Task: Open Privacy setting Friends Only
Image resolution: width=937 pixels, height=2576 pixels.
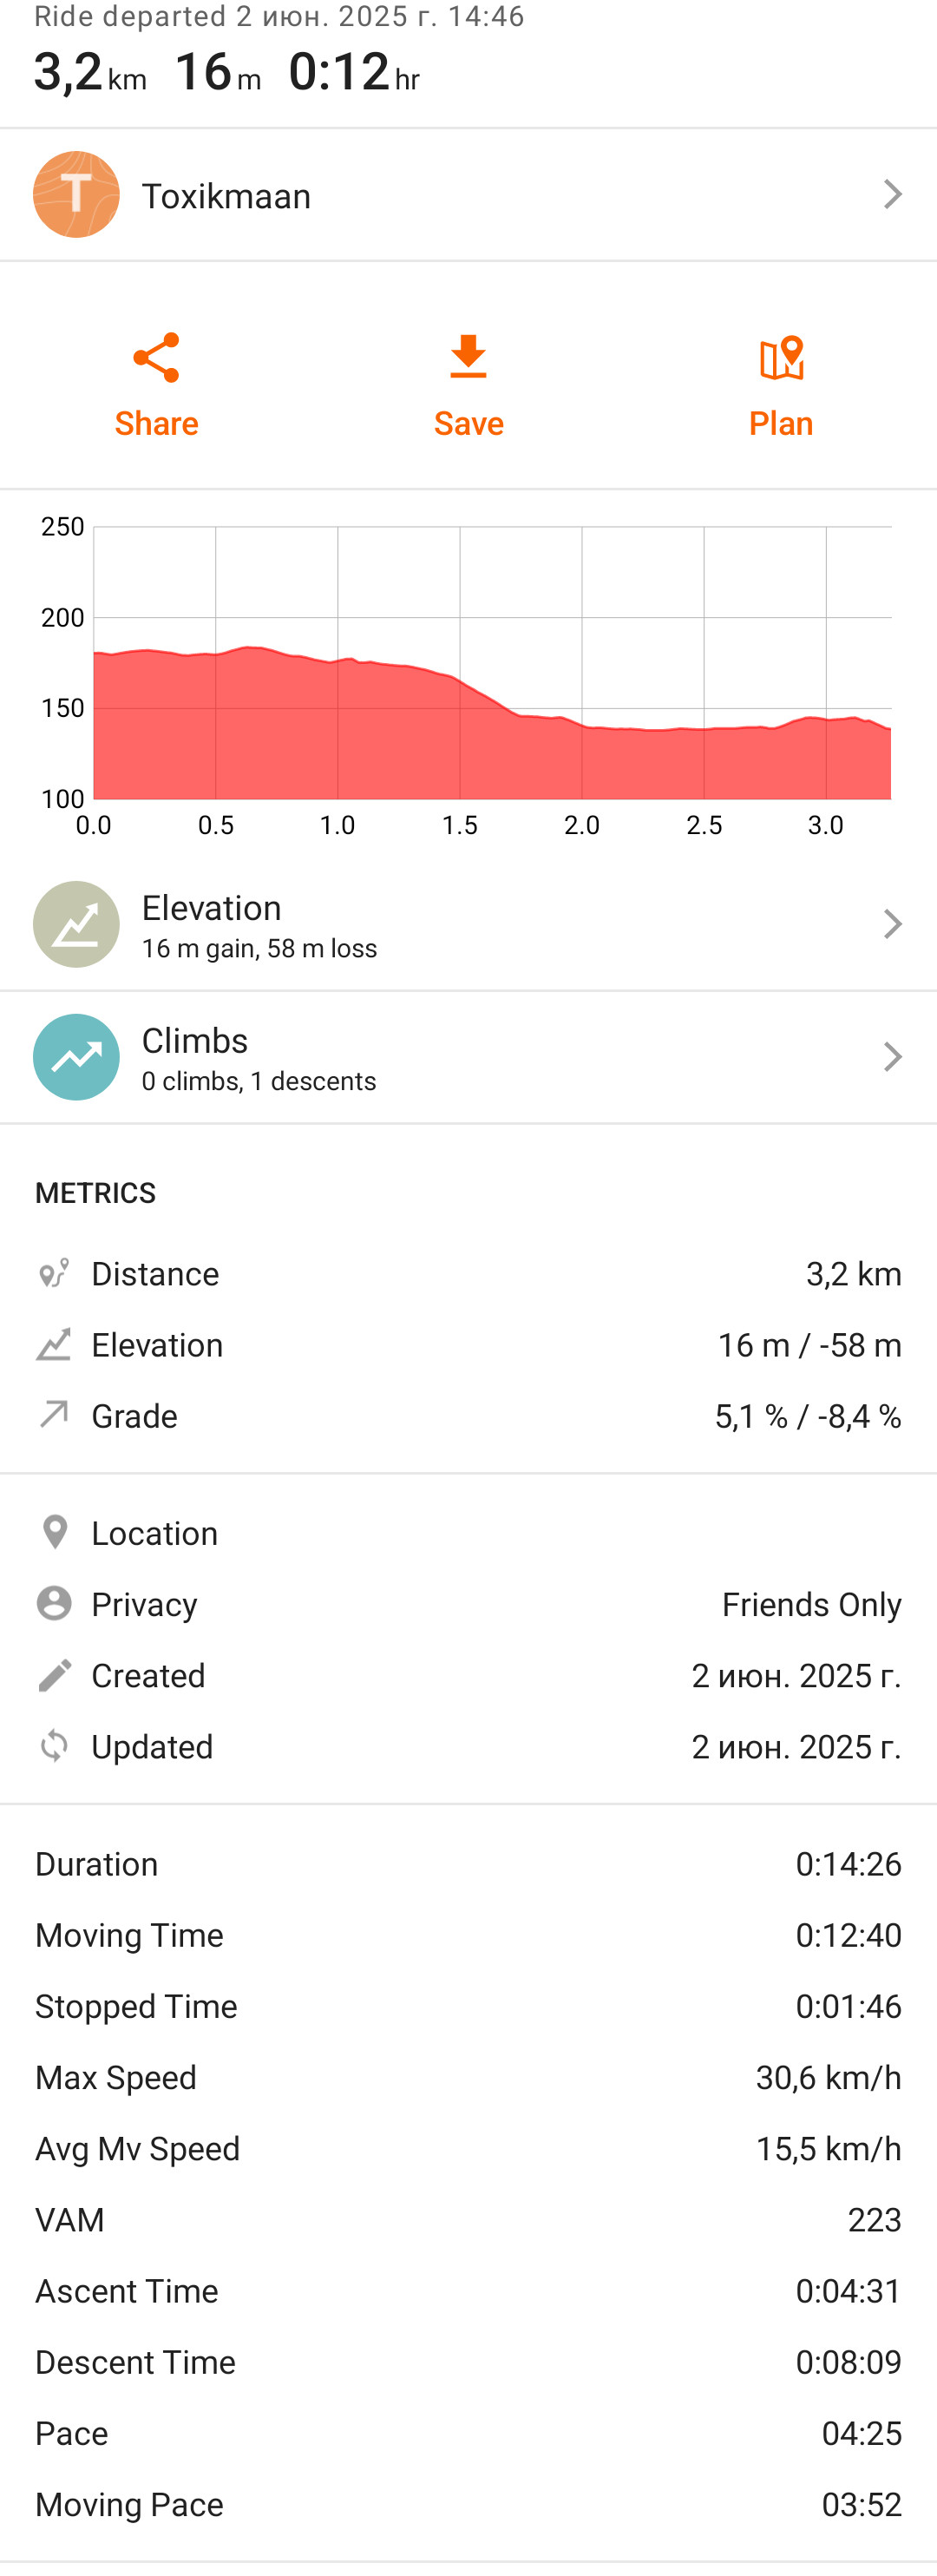Action: click(468, 1604)
